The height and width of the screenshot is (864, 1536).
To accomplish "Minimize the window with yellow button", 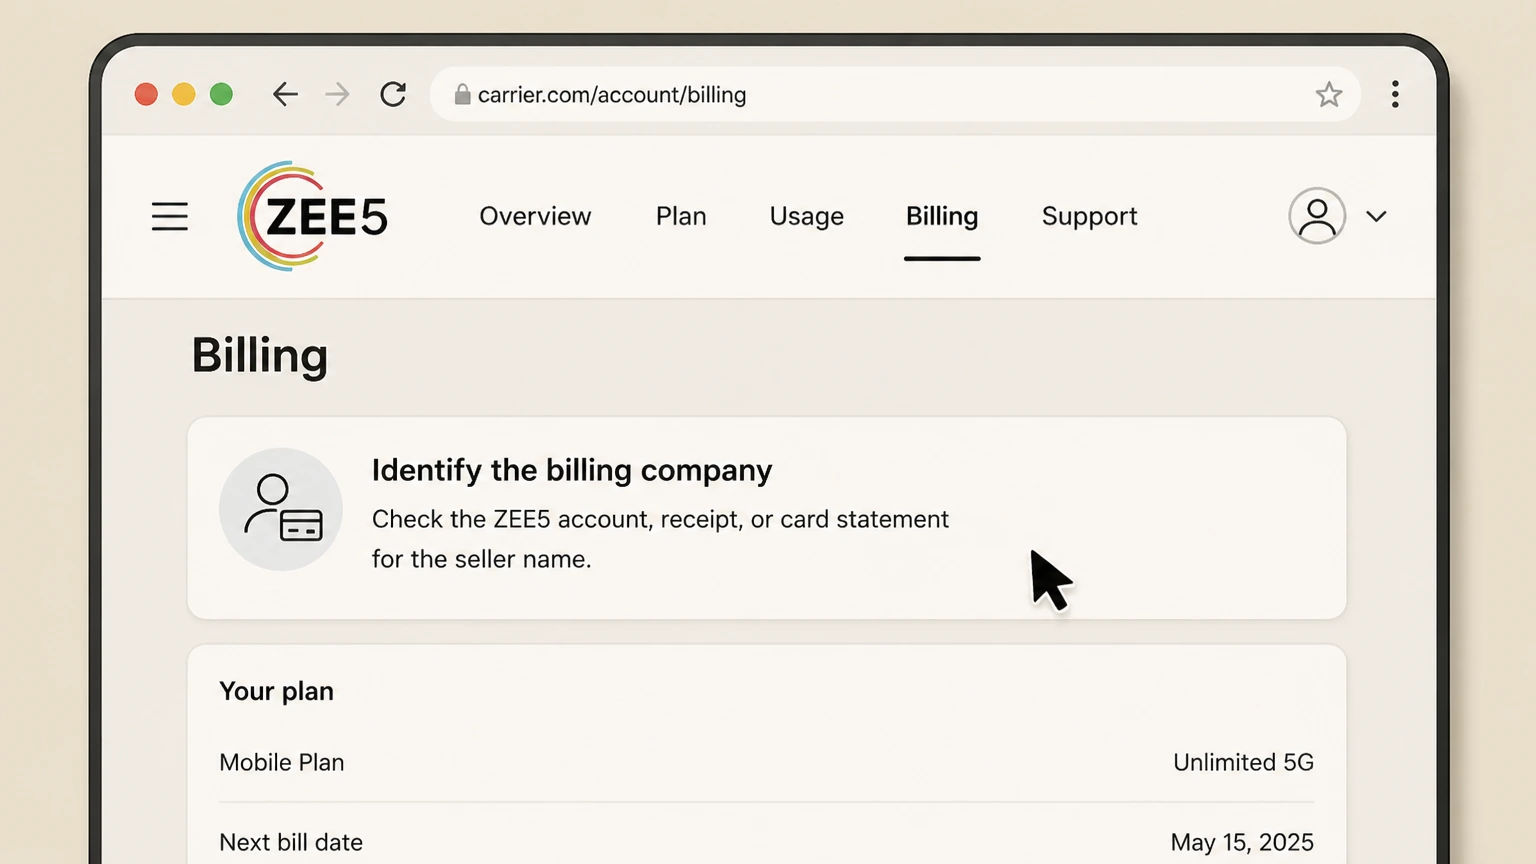I will coord(184,94).
